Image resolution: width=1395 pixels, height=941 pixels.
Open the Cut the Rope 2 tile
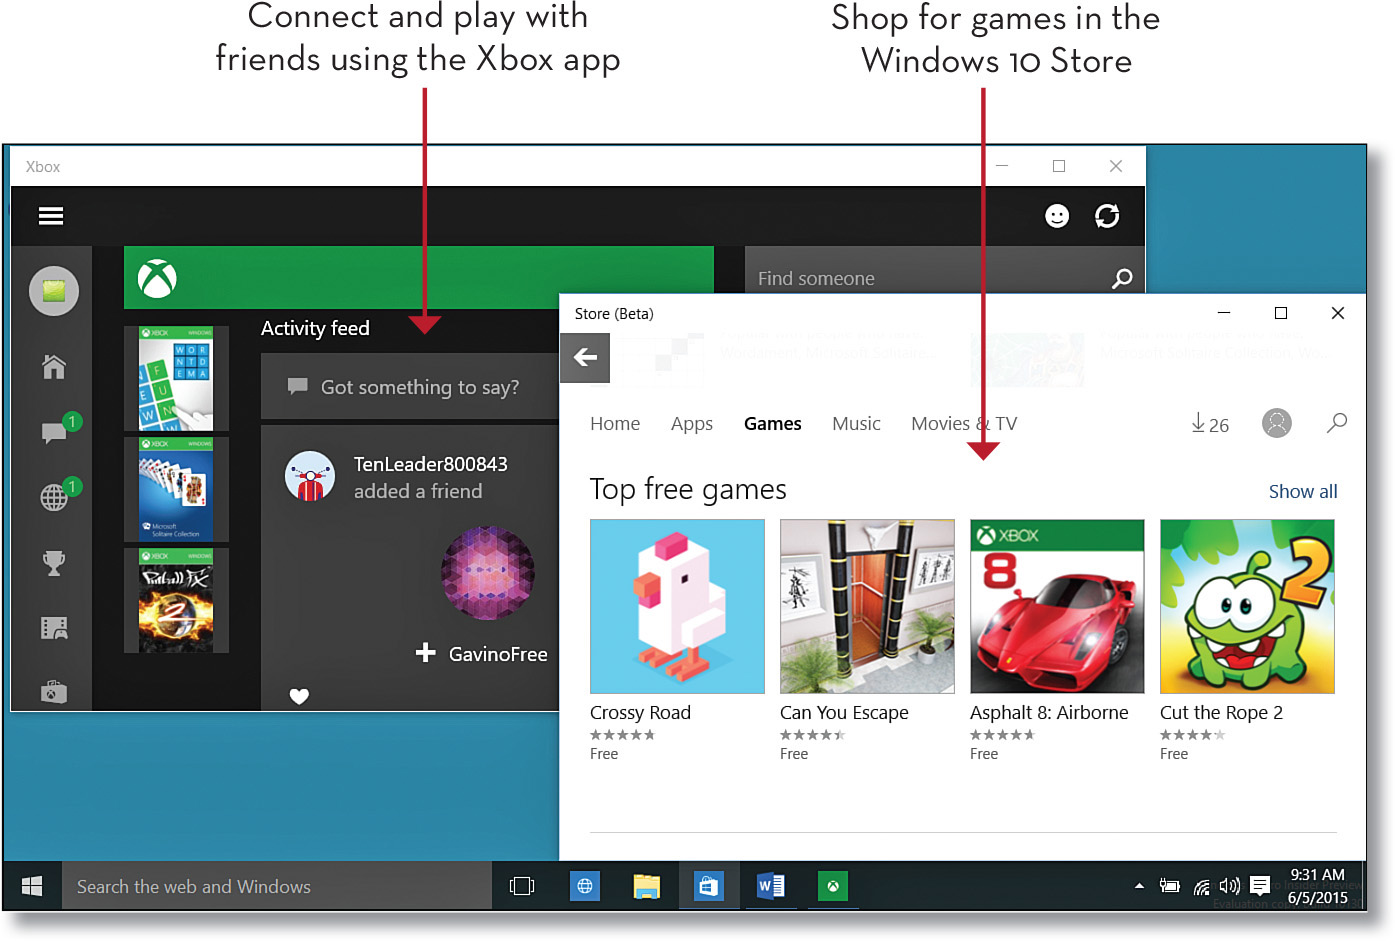(x=1247, y=606)
